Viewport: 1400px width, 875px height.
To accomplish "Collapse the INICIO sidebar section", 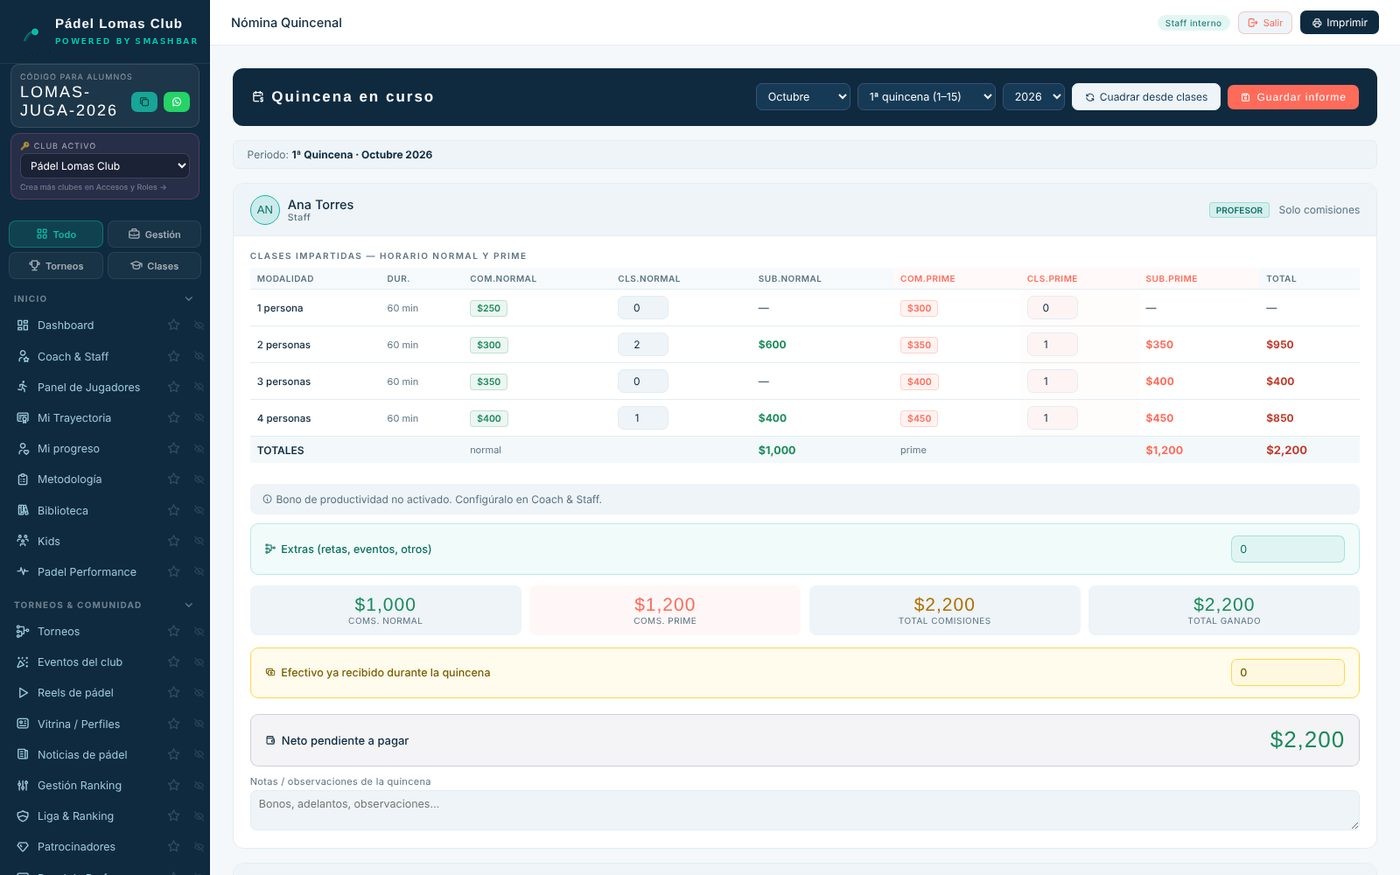I will [x=189, y=299].
